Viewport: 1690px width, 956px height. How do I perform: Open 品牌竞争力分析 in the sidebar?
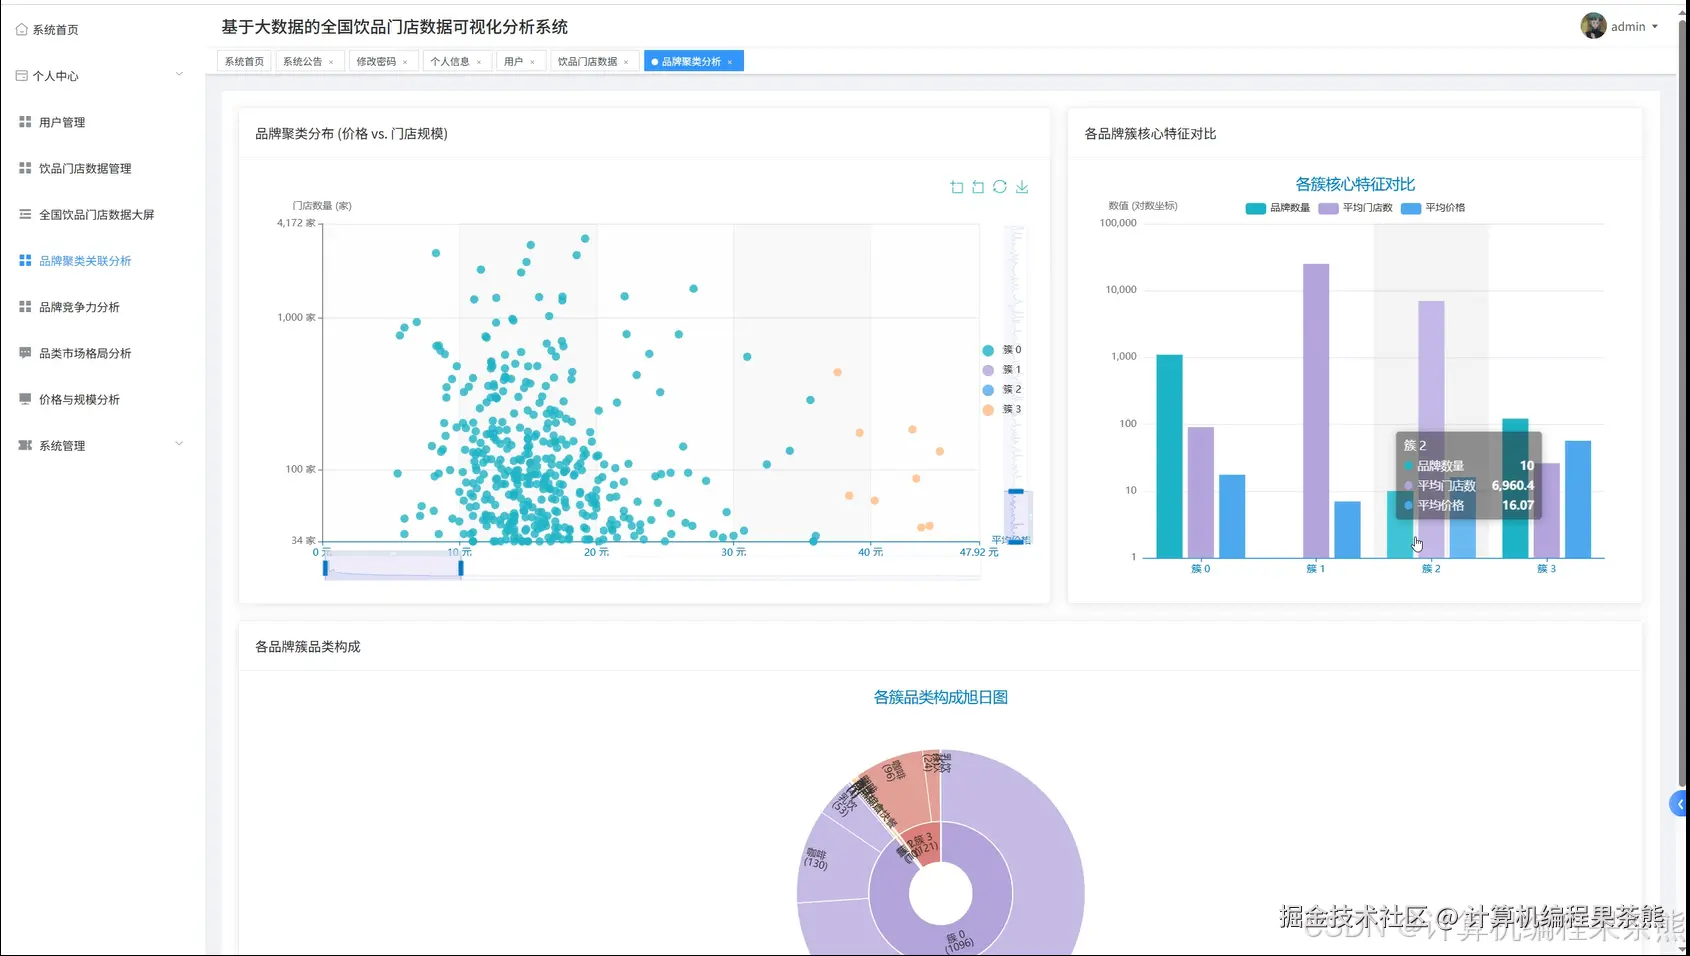[79, 307]
